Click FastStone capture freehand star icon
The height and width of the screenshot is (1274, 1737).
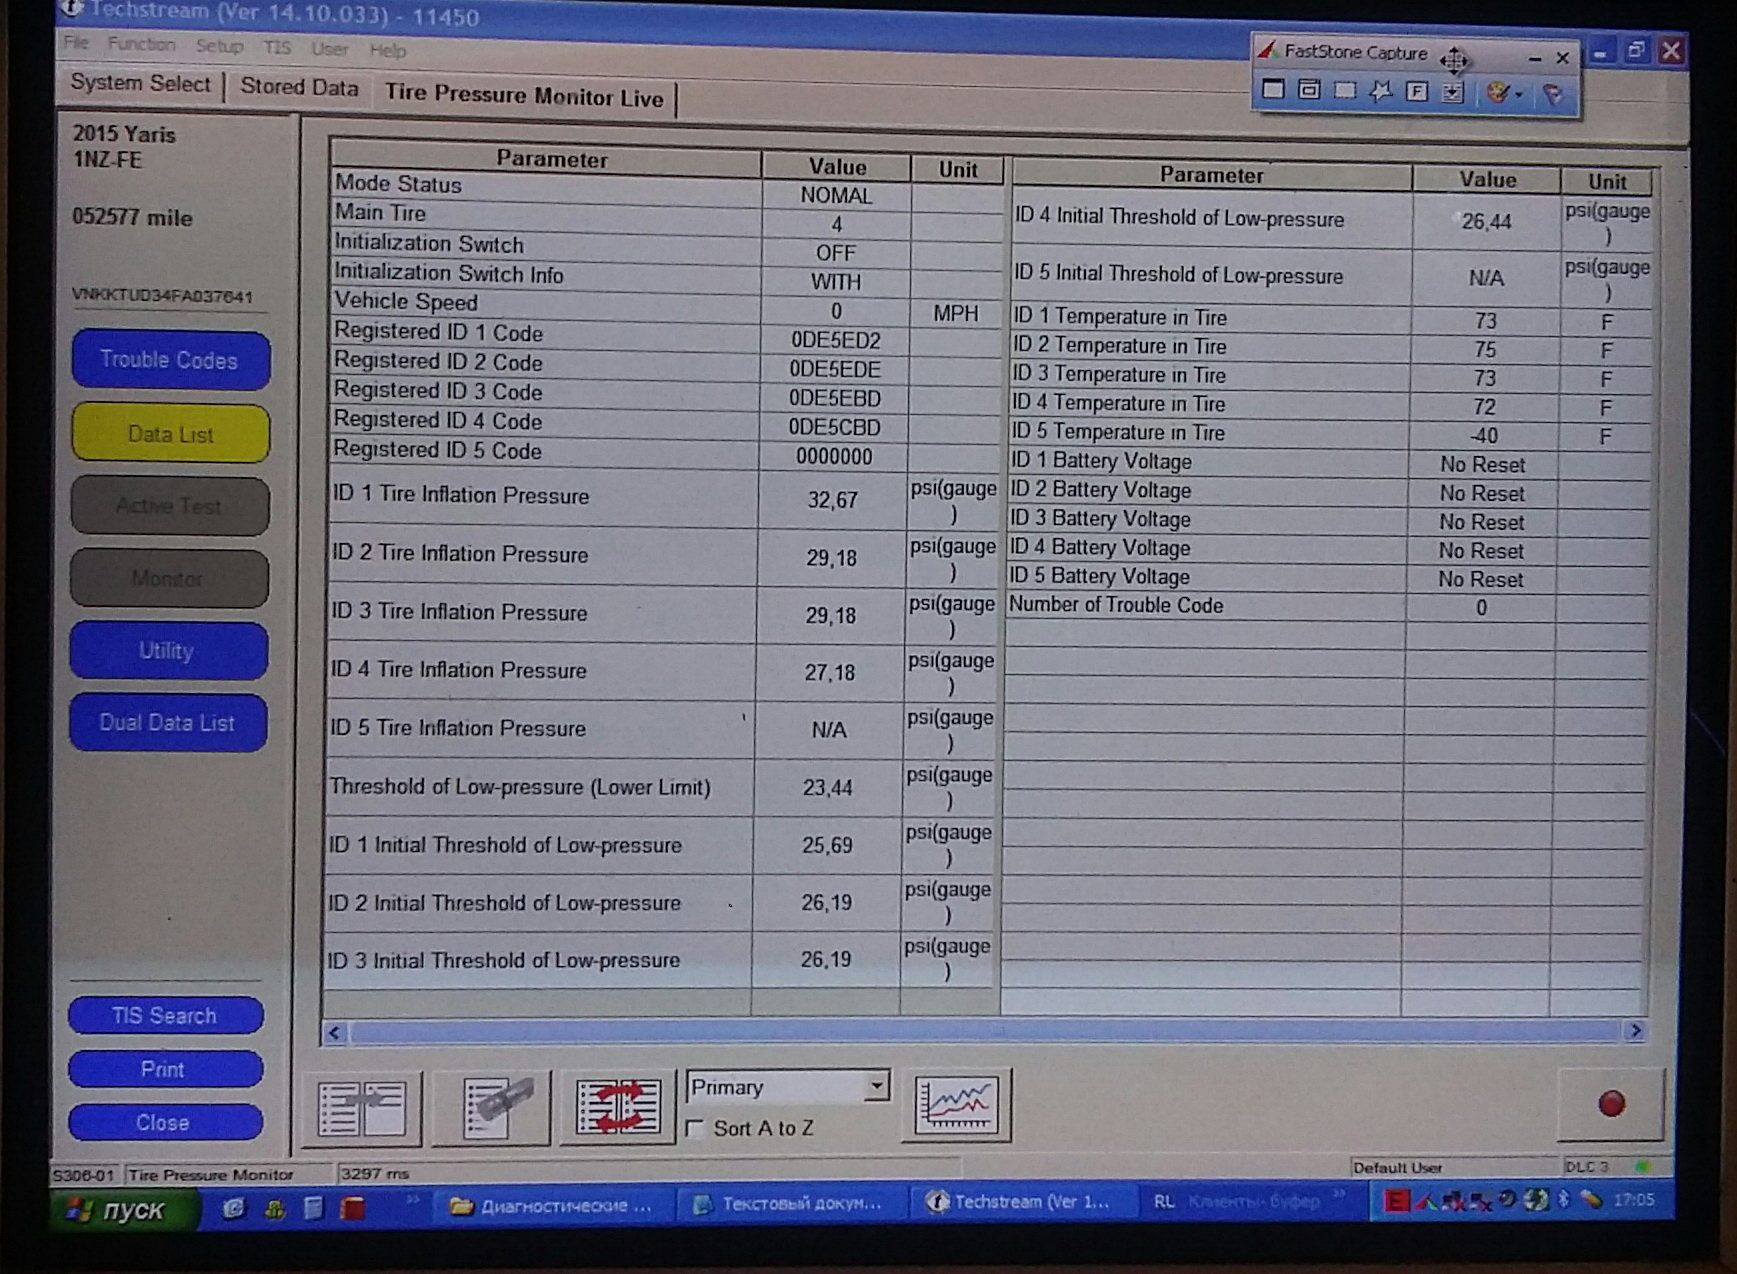click(1381, 91)
